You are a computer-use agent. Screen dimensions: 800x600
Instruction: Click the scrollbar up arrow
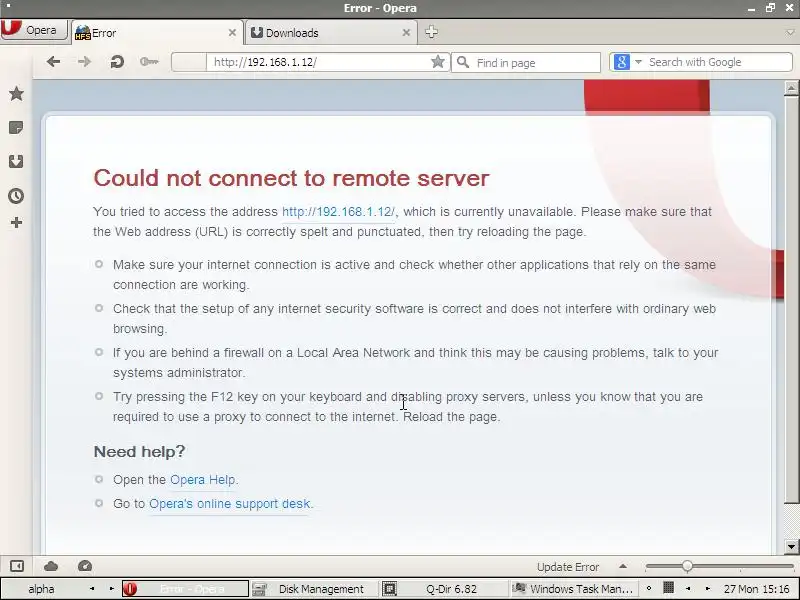791,88
